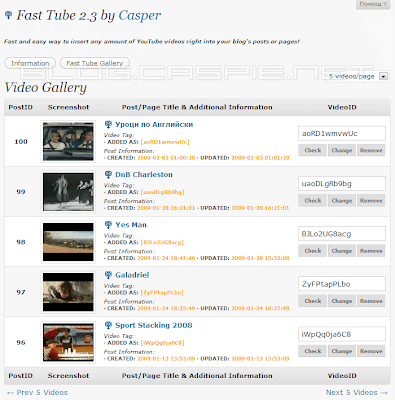Change video ID for post 97
Image resolution: width=395 pixels, height=400 pixels.
[342, 301]
